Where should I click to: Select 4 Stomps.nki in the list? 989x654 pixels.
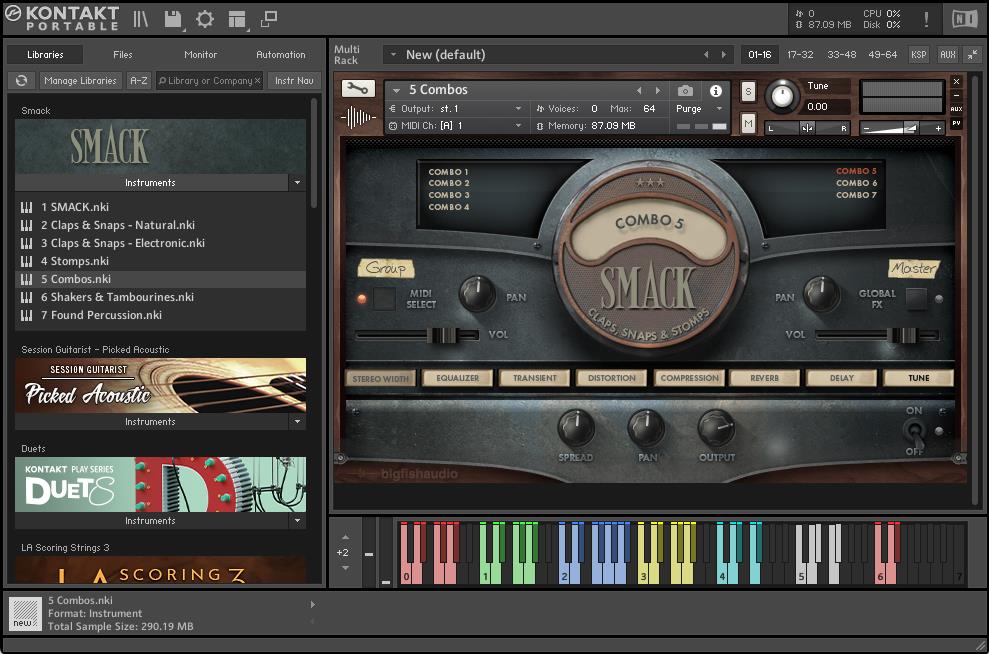pos(75,261)
